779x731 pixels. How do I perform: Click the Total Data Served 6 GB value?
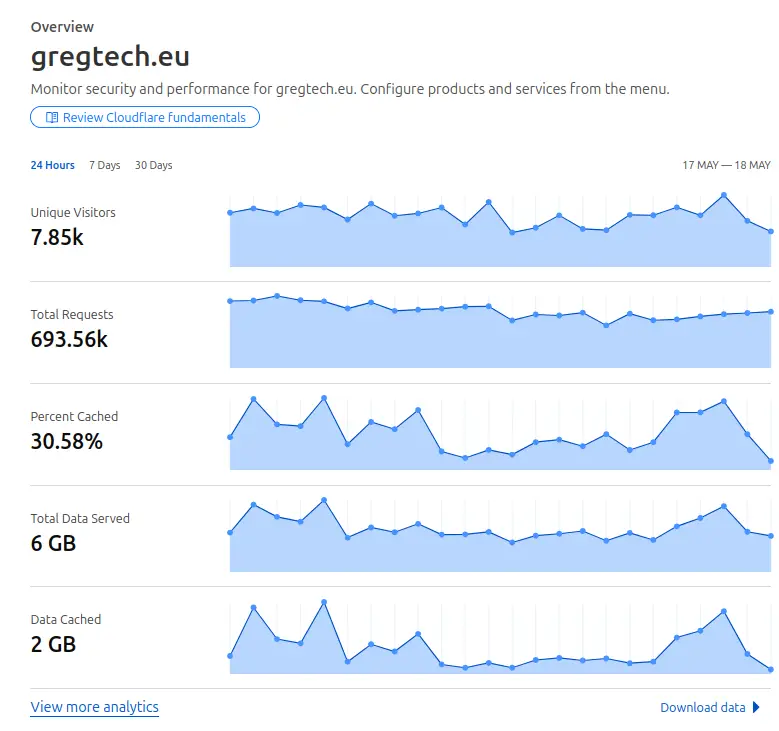click(x=53, y=543)
